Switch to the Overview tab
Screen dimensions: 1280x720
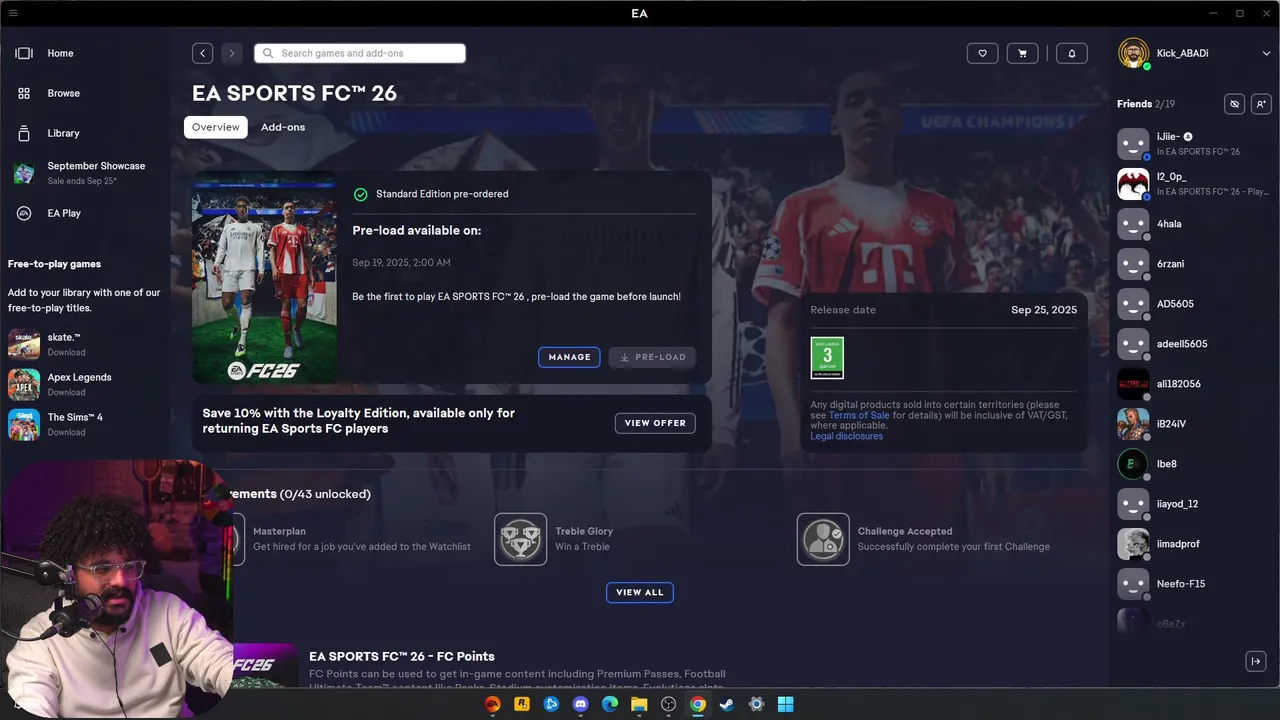pyautogui.click(x=216, y=127)
